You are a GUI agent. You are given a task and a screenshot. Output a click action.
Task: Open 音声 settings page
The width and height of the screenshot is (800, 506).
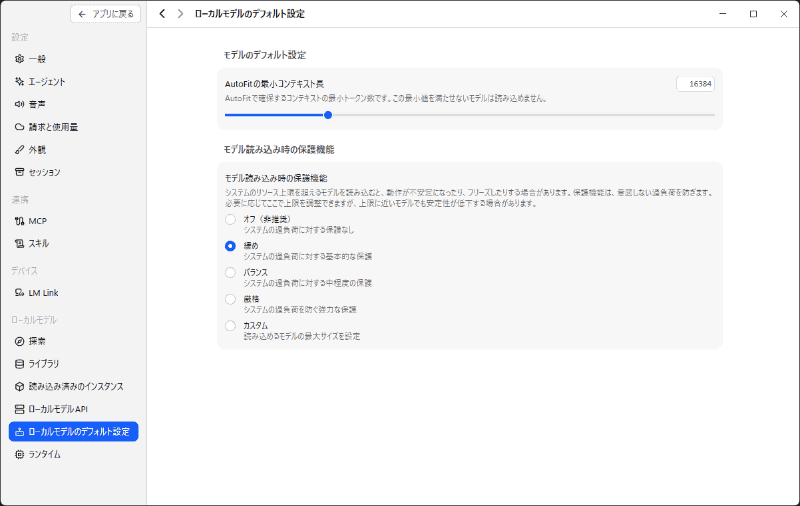point(73,104)
